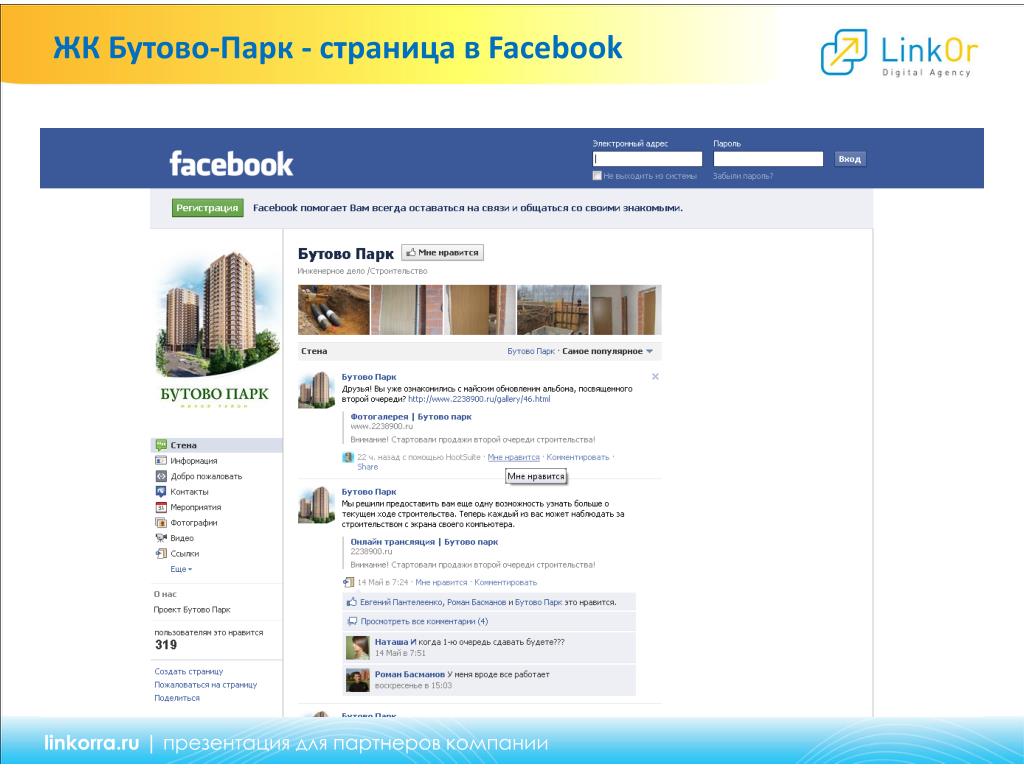Screen dimensions: 1024x768
Task: Click the large Бутово Парк profile picture
Action: (x=216, y=330)
